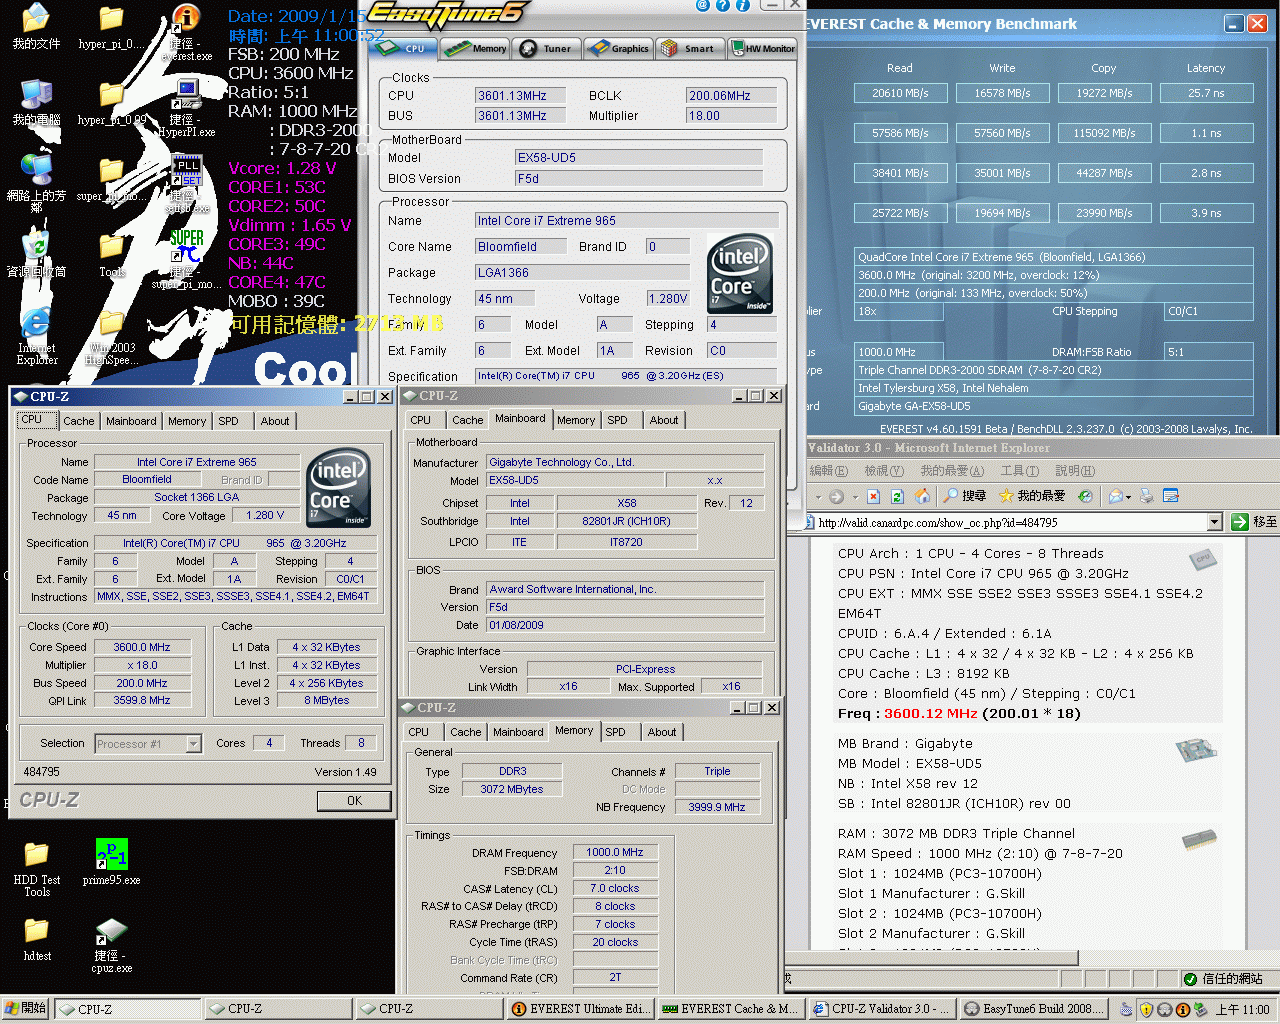Viewport: 1280px width, 1024px height.
Task: Click the IE Print toolbar icon
Action: coord(1147,496)
